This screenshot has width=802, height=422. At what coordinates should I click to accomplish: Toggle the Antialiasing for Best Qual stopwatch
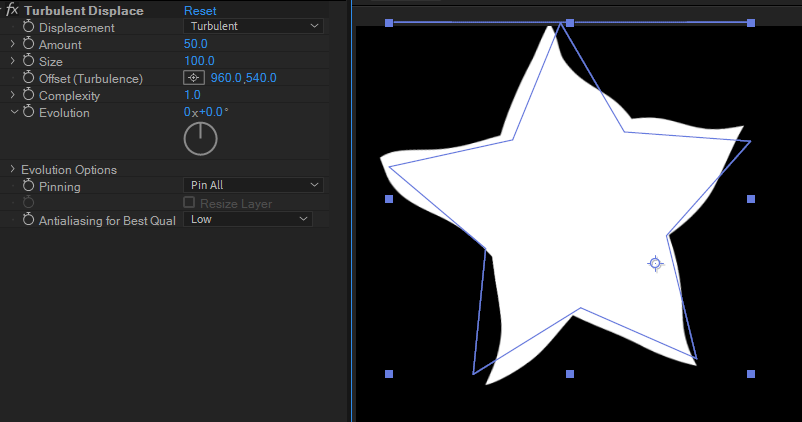point(29,220)
